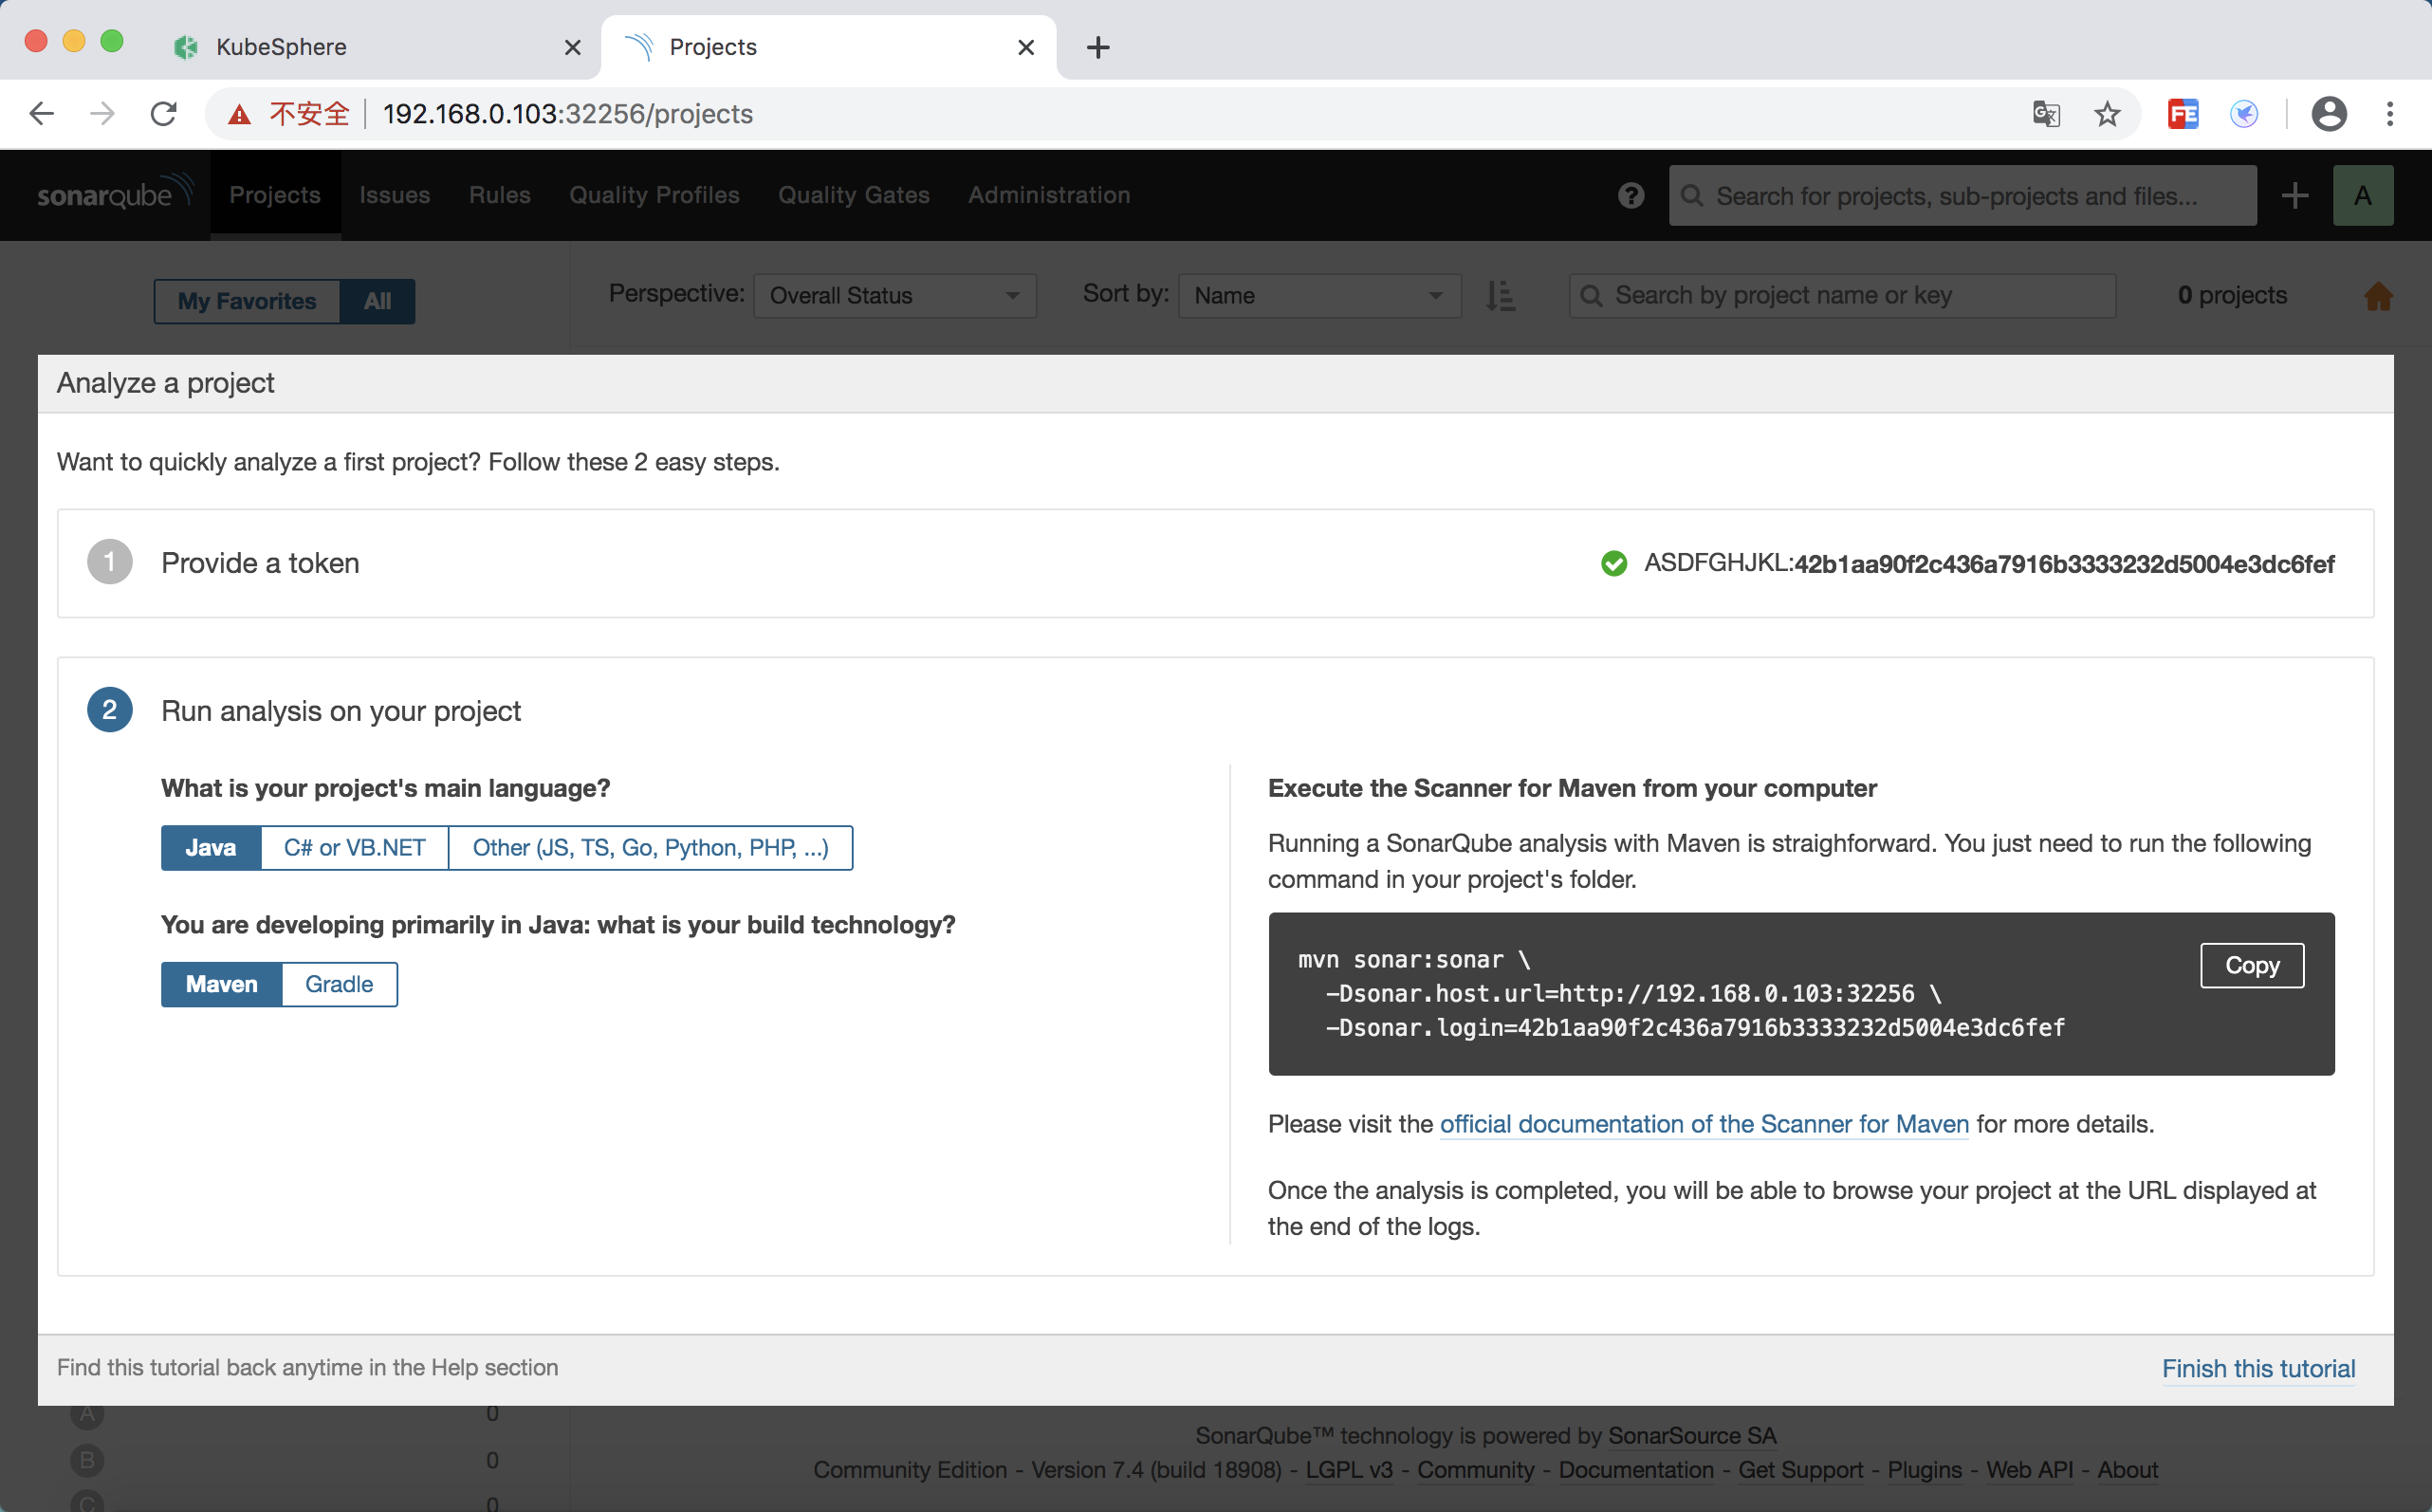Focus the search by project name field

pos(1842,296)
